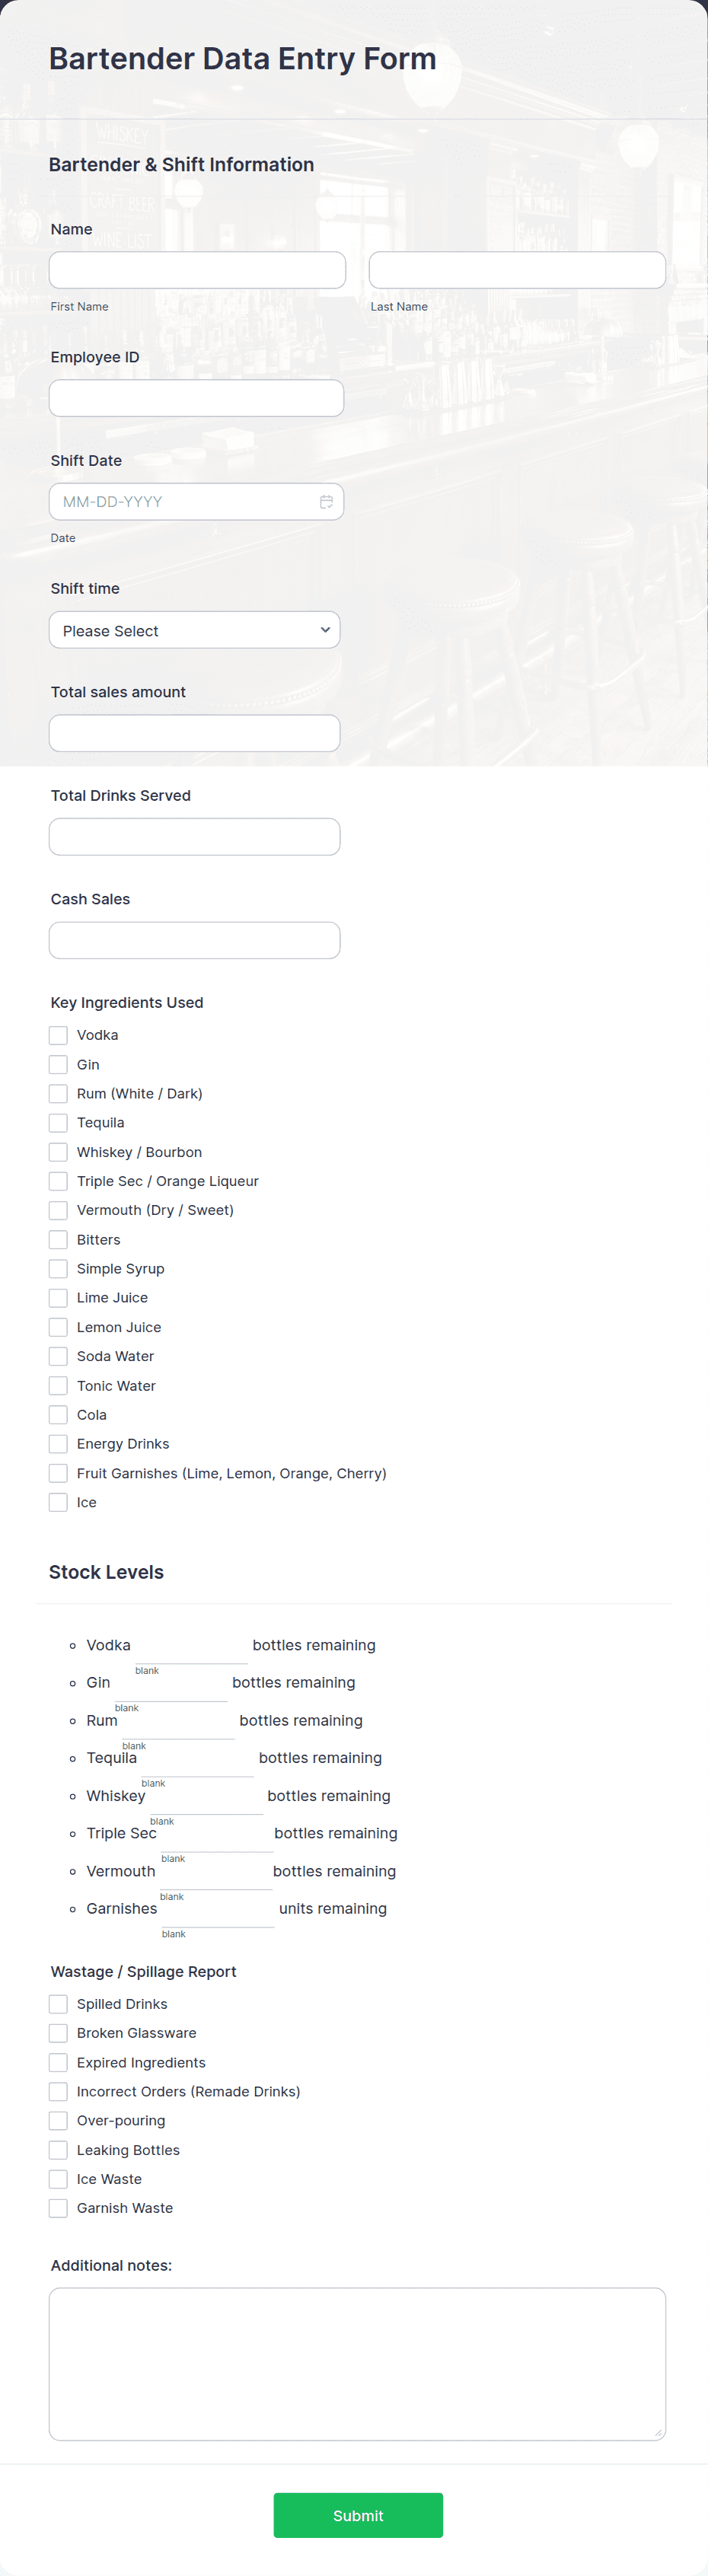
Task: Click the Last Name input box
Action: click(517, 270)
